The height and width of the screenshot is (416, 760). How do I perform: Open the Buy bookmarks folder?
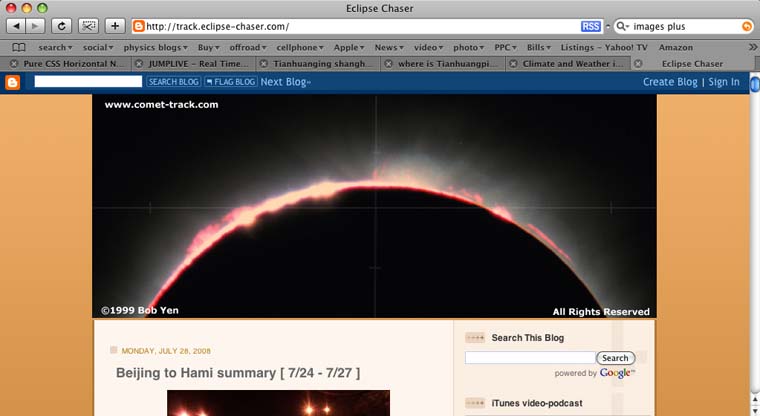208,47
